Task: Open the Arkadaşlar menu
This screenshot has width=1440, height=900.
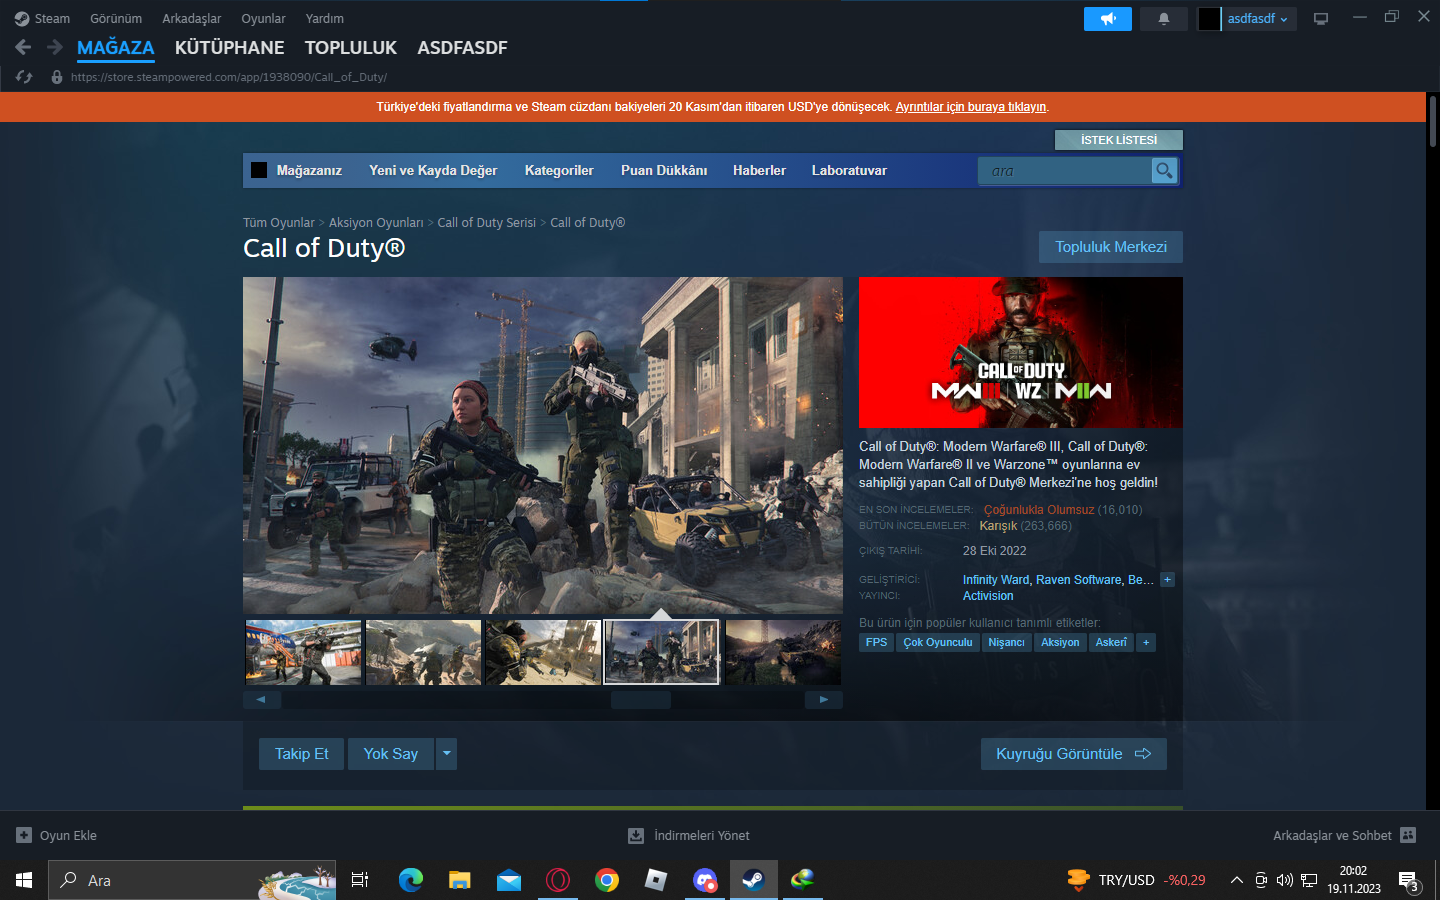Action: (x=192, y=19)
